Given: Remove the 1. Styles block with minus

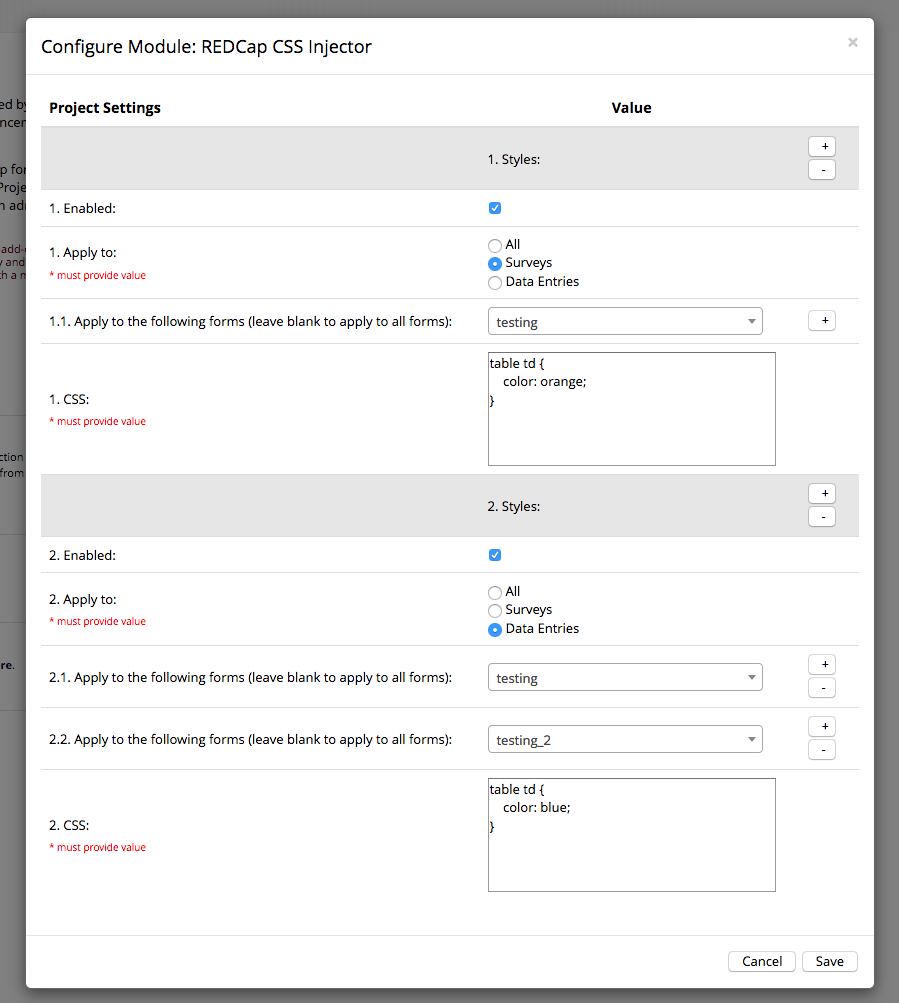Looking at the screenshot, I should [822, 170].
